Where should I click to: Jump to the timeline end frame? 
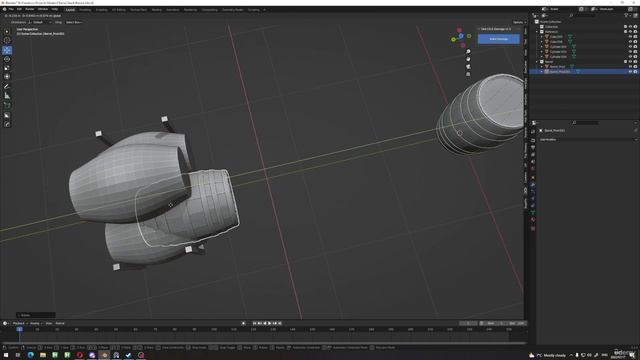coord(280,323)
